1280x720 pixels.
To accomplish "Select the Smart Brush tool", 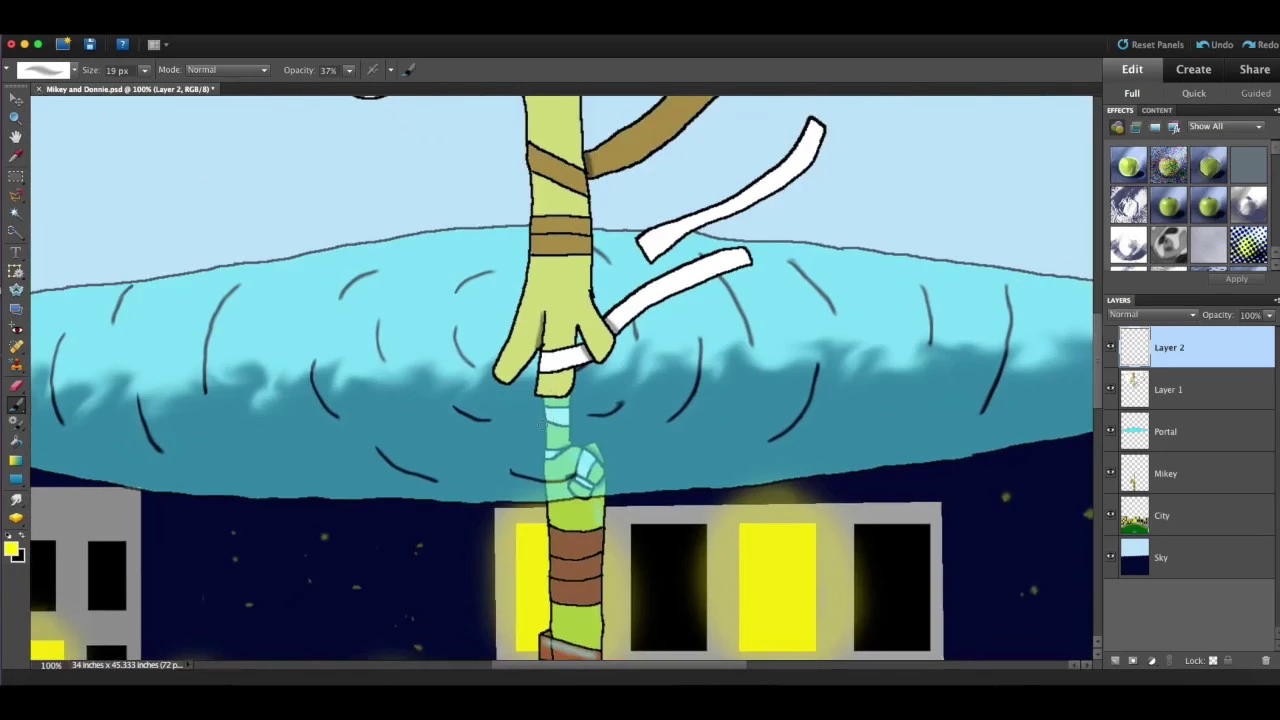I will pyautogui.click(x=16, y=423).
